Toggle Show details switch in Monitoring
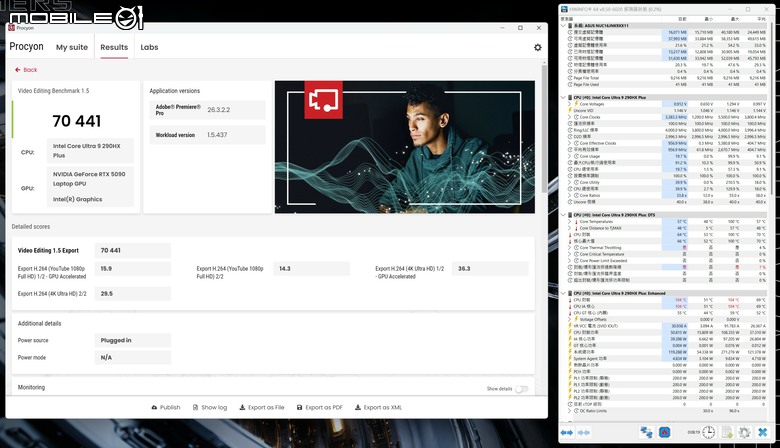This screenshot has width=780, height=448. pyautogui.click(x=521, y=389)
